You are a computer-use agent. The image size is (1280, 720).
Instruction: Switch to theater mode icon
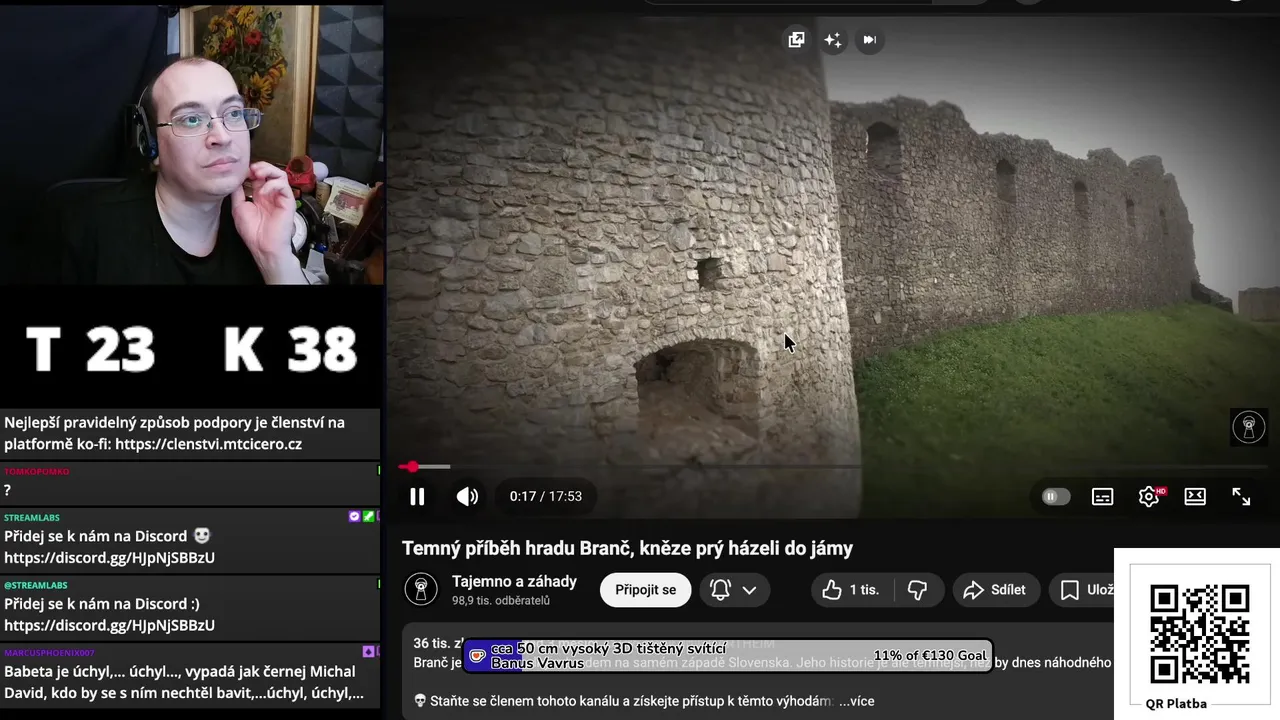coord(1195,496)
